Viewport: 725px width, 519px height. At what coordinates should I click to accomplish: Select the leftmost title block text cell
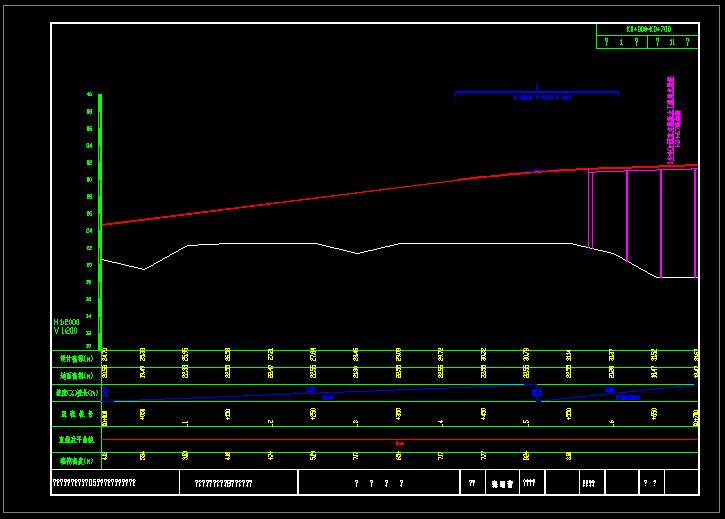(94, 483)
